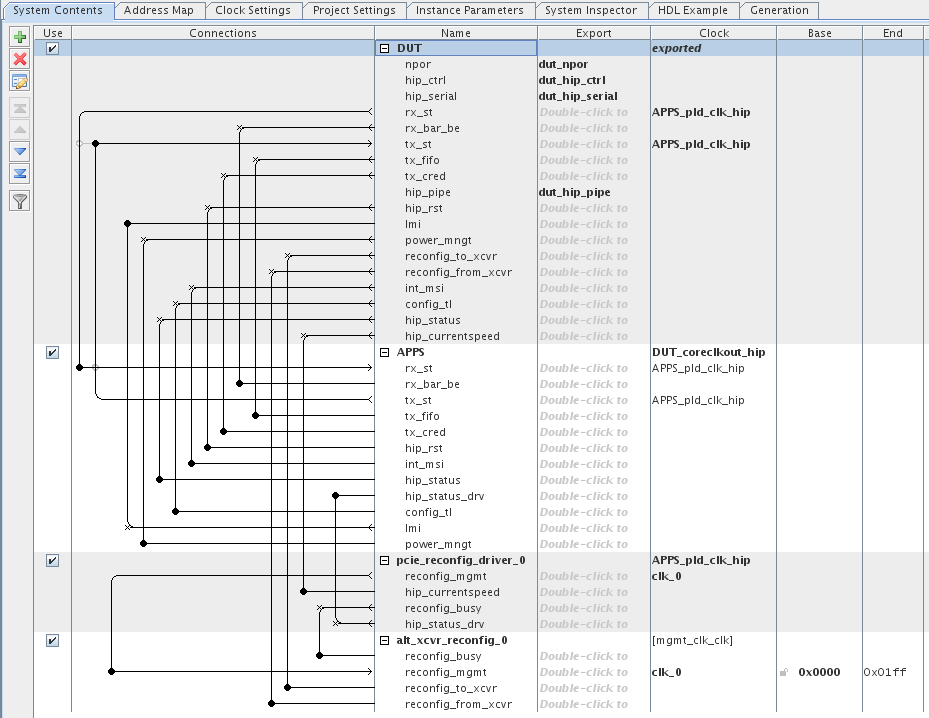Image resolution: width=929 pixels, height=718 pixels.
Task: Click the blue move to bottom icon
Action: [x=19, y=173]
